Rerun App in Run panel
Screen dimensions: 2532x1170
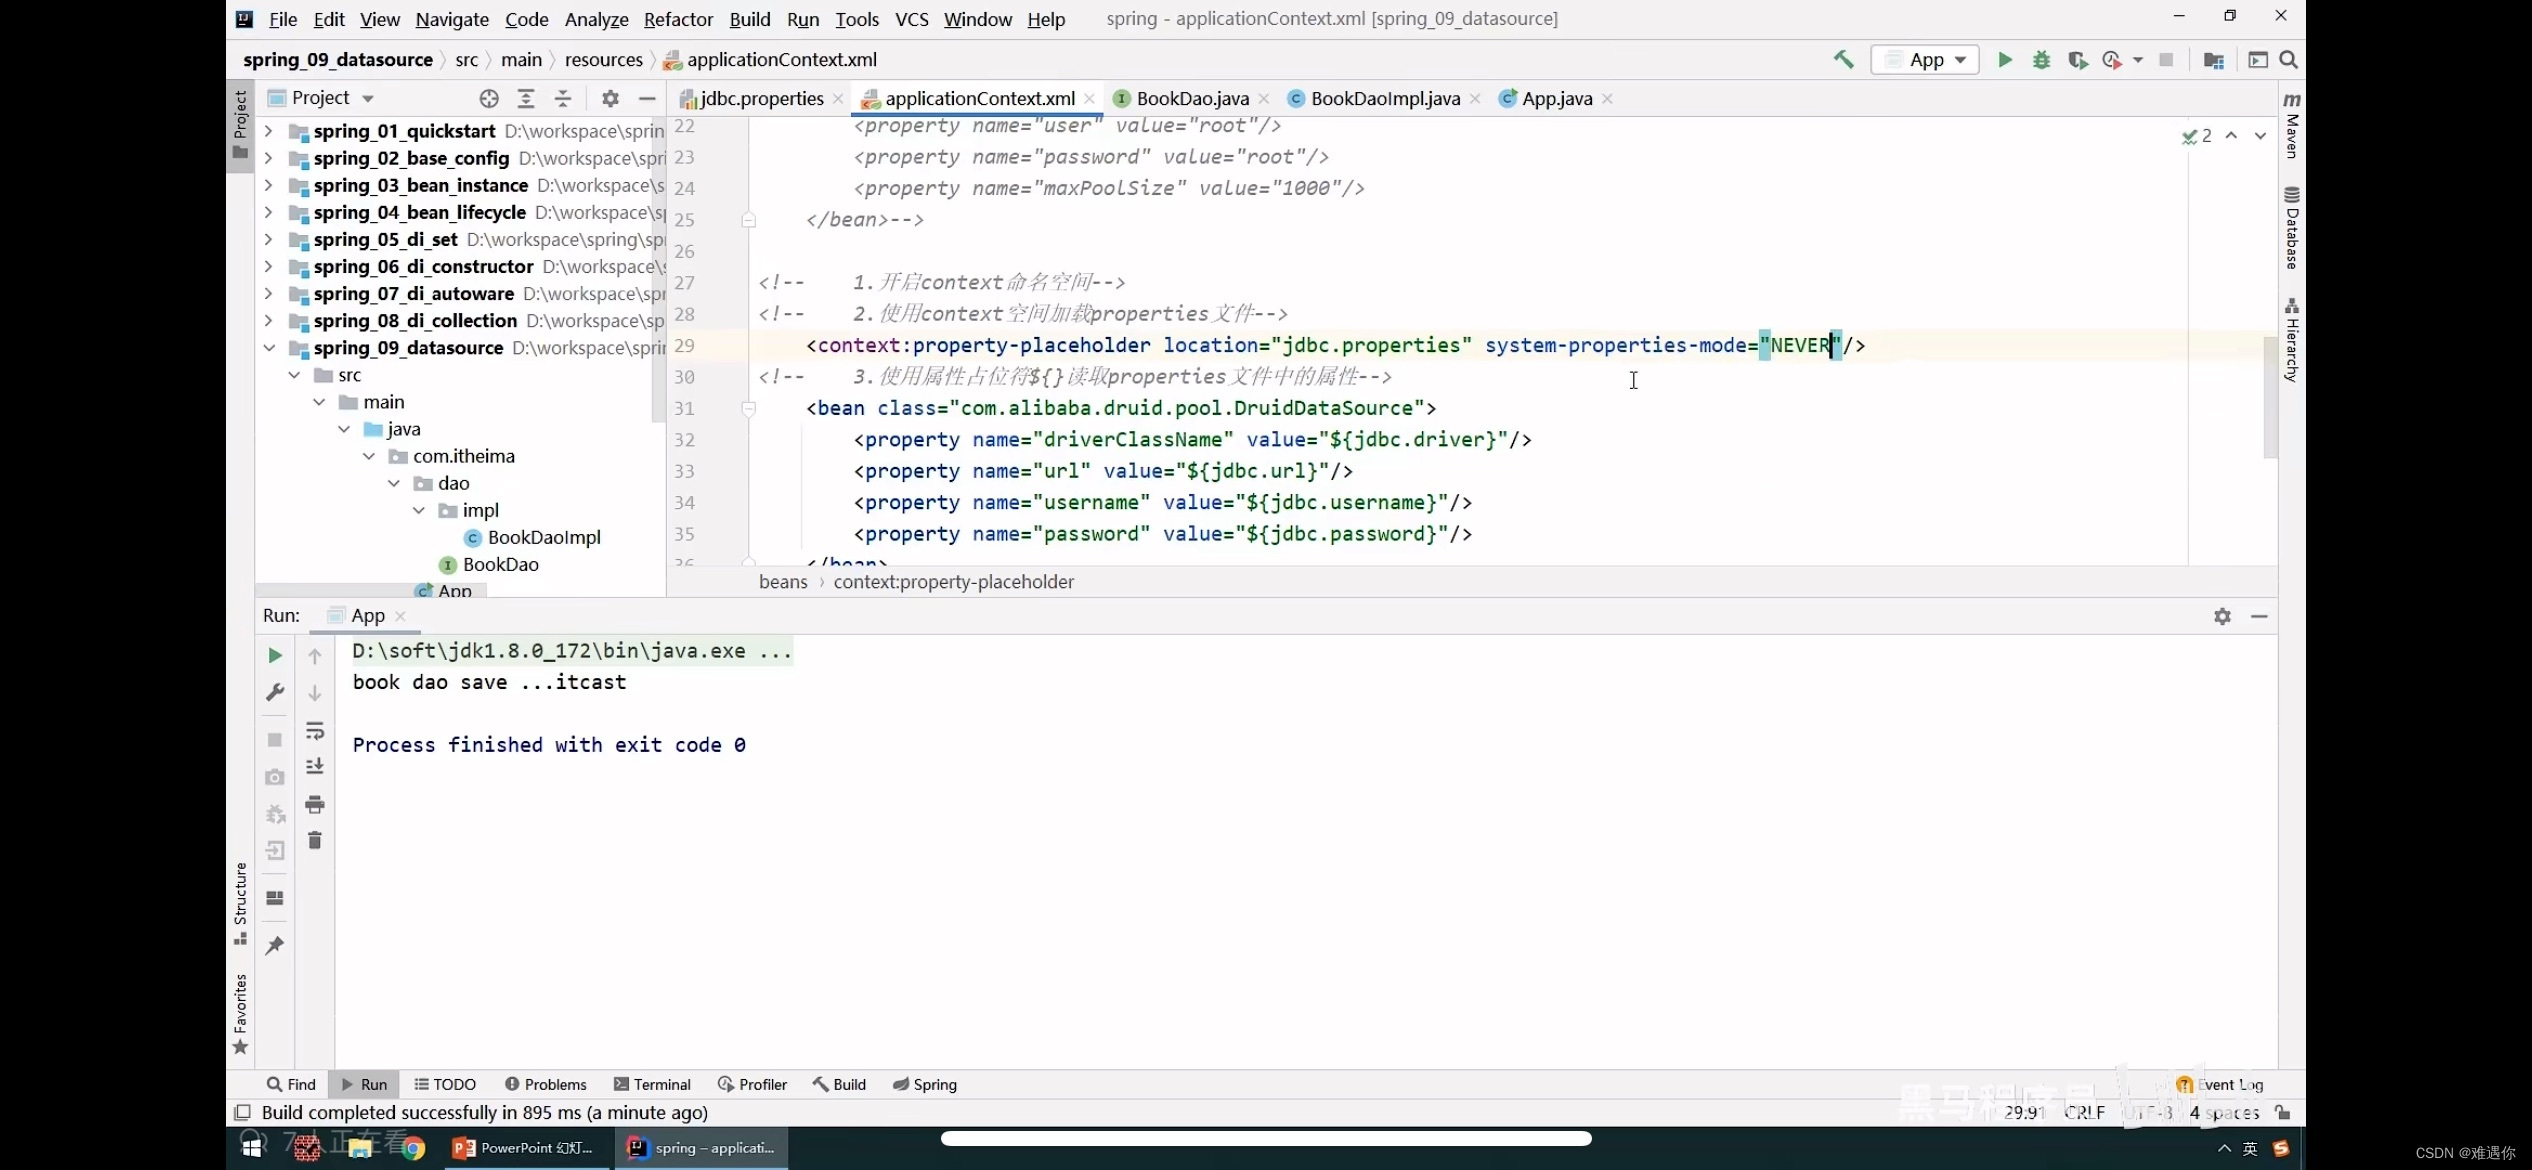pyautogui.click(x=275, y=655)
